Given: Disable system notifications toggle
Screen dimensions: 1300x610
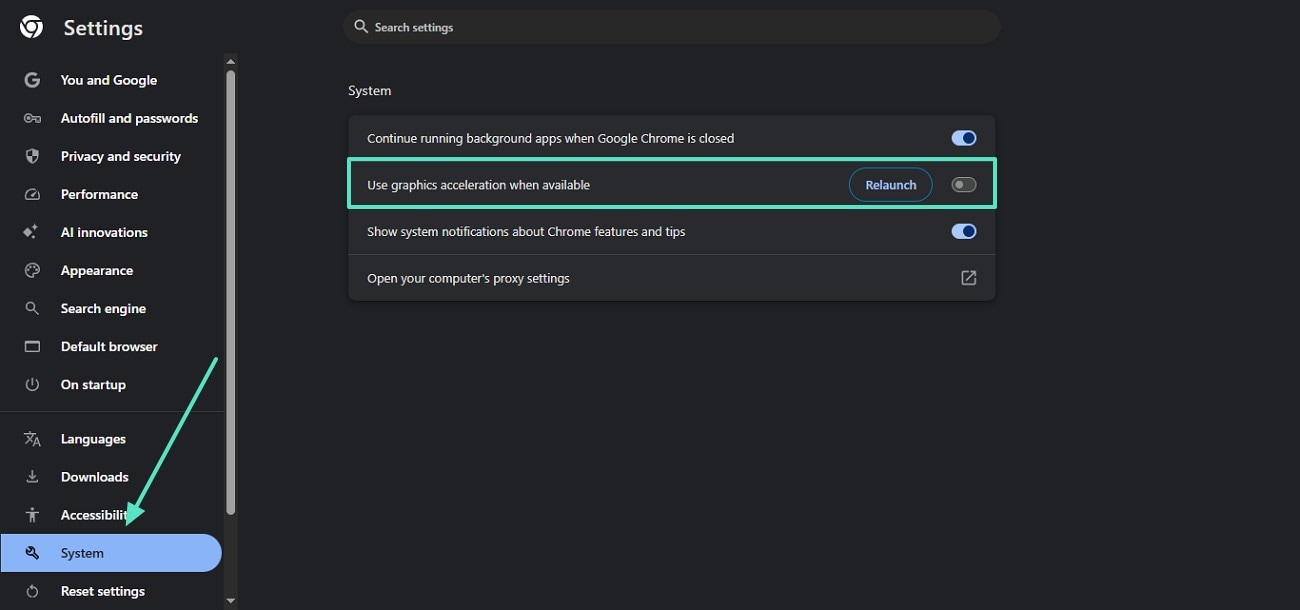Looking at the screenshot, I should (x=963, y=231).
